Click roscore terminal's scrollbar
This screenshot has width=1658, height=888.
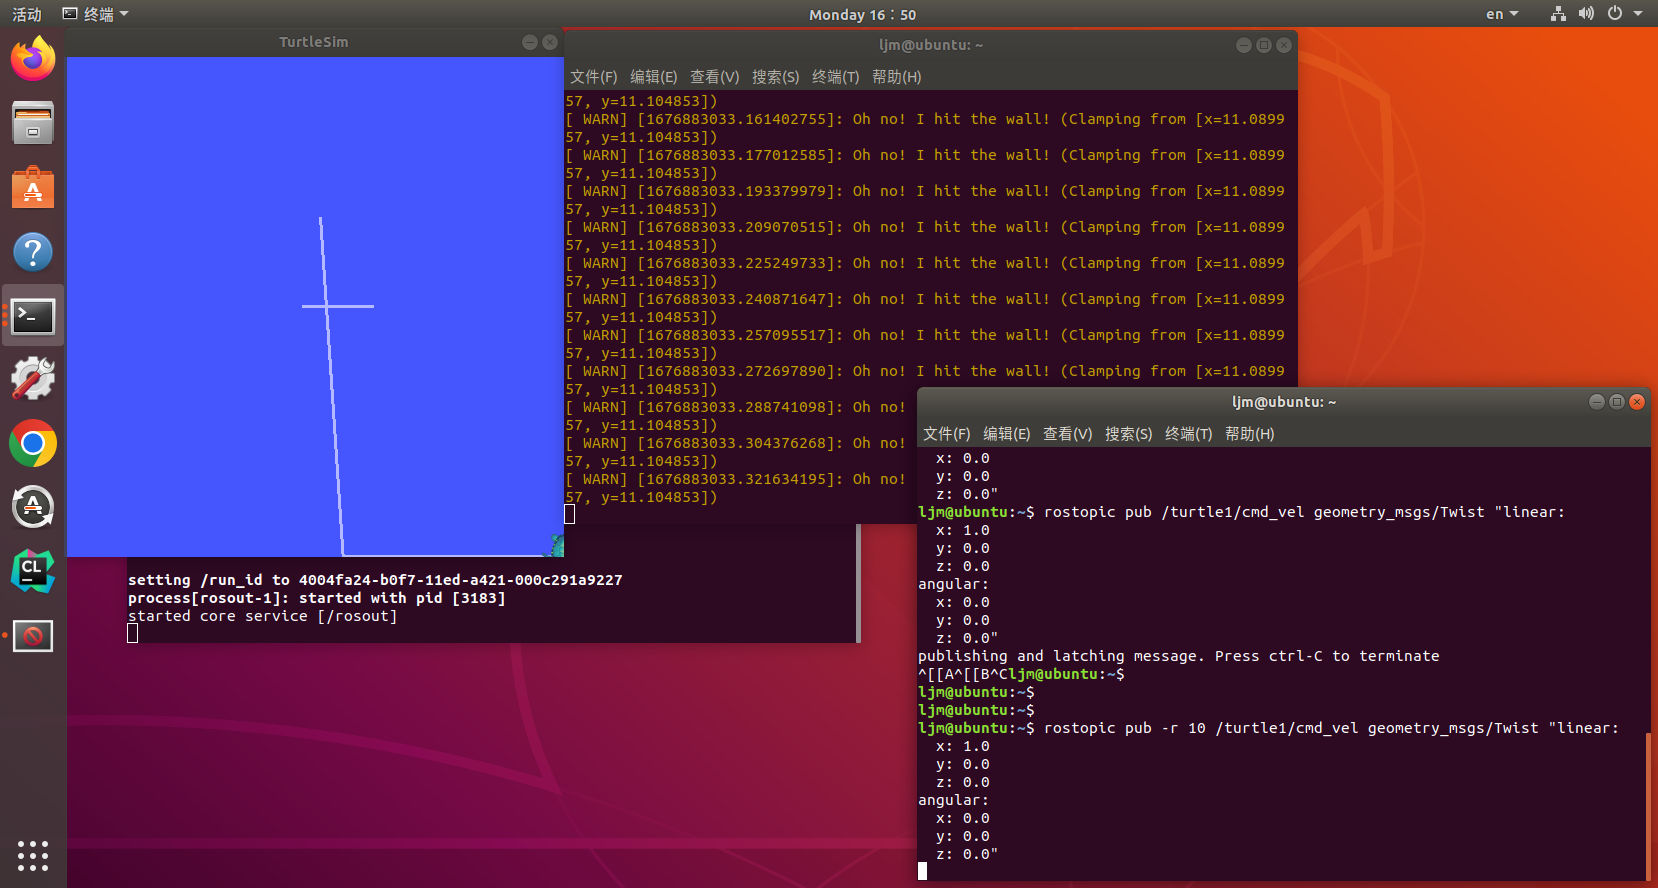(859, 583)
